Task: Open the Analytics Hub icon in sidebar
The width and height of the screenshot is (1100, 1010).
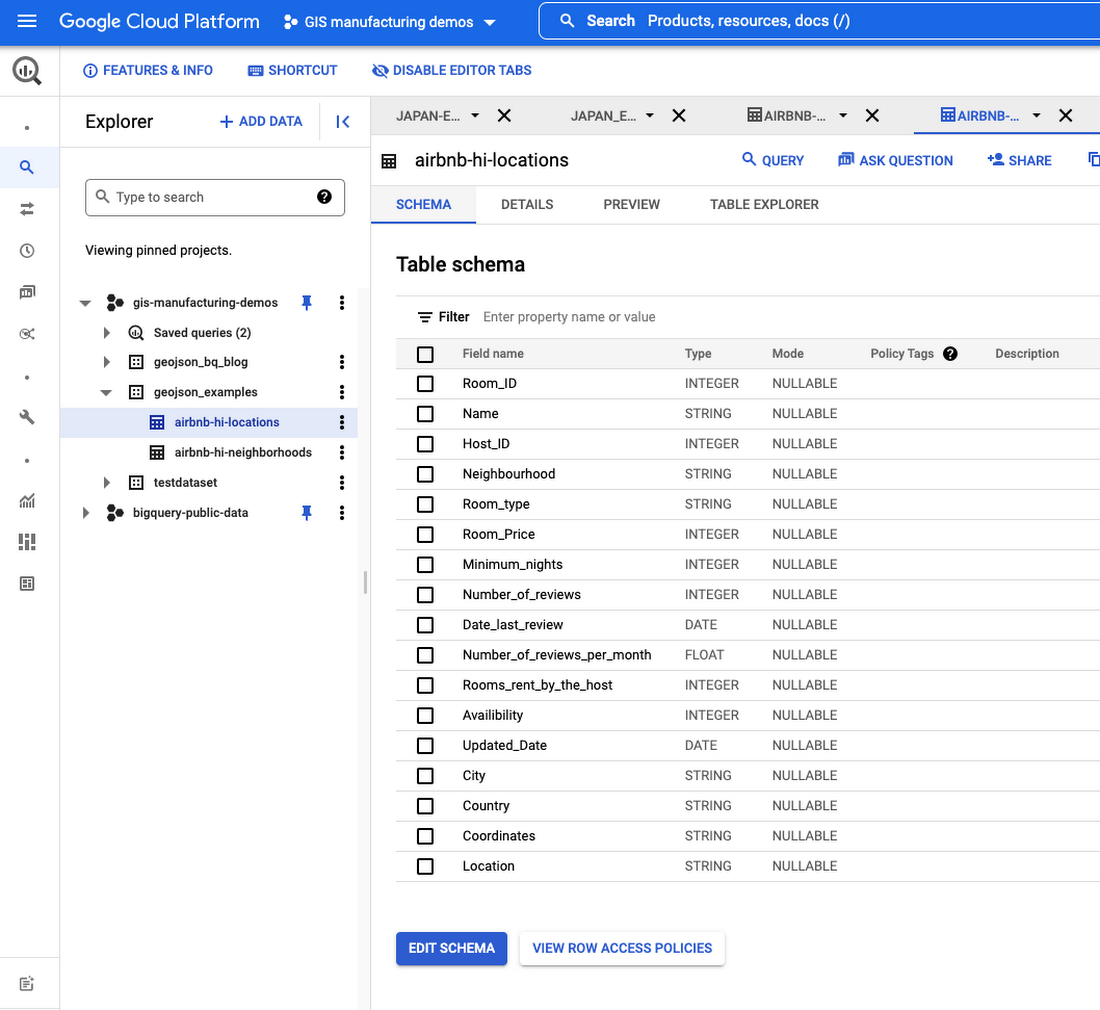Action: 27,292
